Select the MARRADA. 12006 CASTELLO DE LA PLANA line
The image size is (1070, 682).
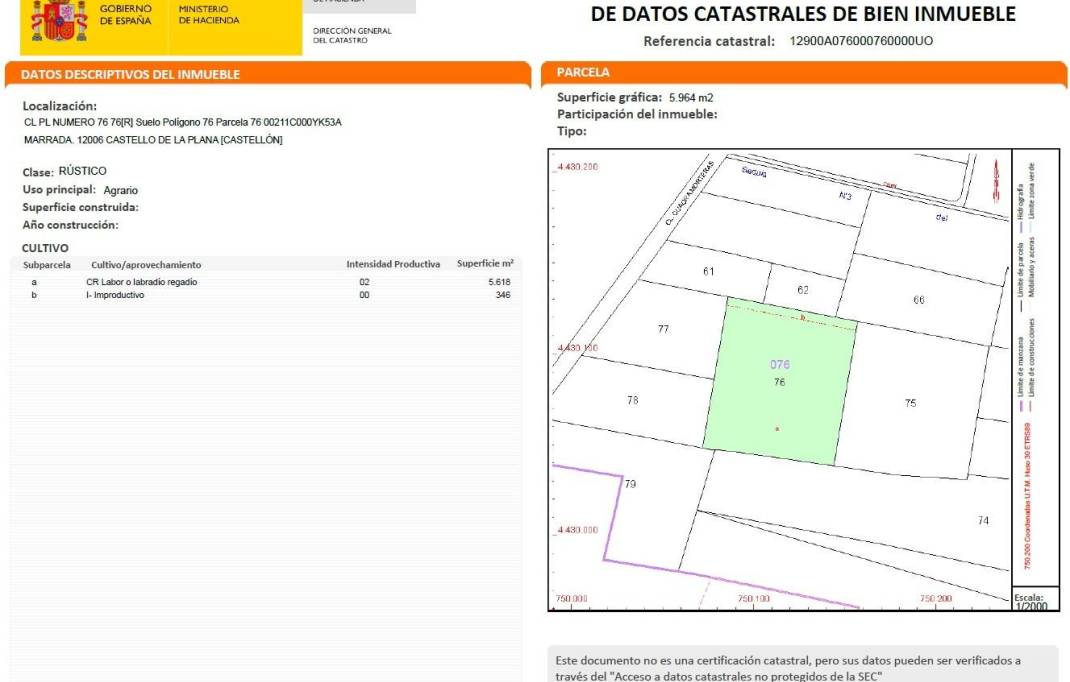click(153, 140)
